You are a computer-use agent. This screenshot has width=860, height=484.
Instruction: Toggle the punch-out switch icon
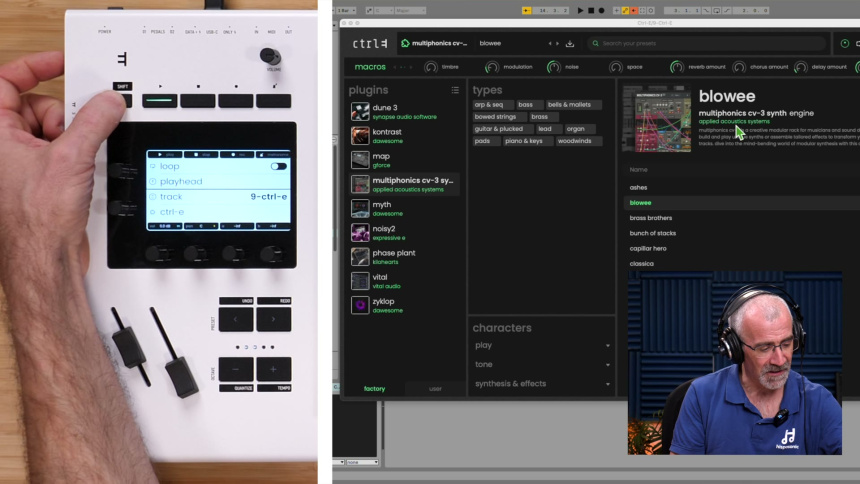[x=726, y=10]
